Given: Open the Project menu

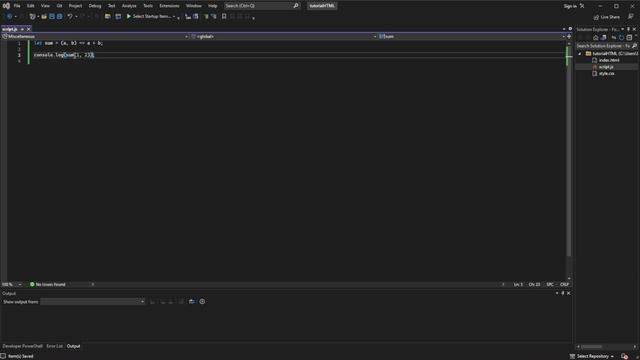Looking at the screenshot, I should coord(75,6).
